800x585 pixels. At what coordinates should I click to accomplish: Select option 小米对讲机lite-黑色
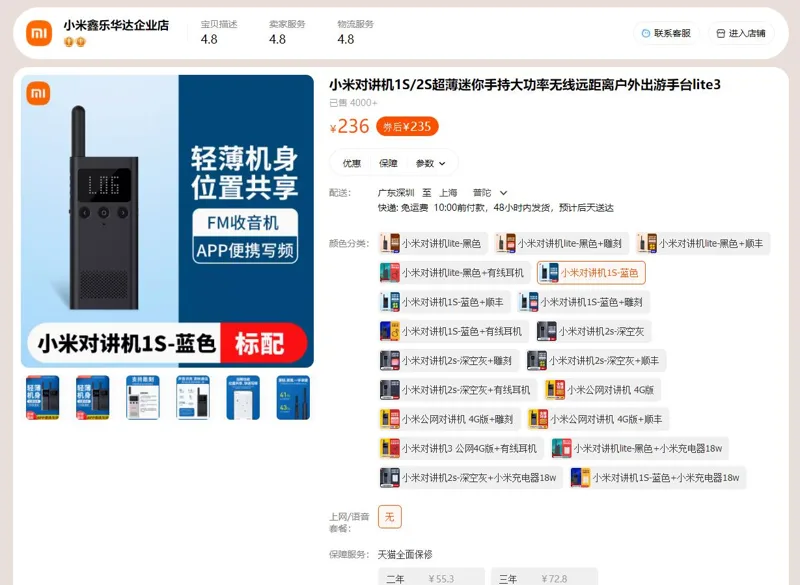click(433, 243)
